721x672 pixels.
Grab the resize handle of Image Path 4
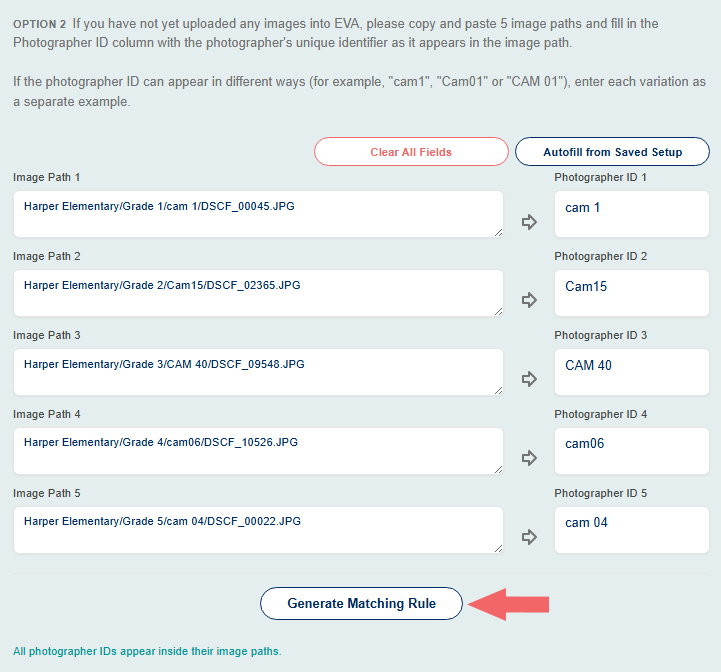pyautogui.click(x=498, y=470)
